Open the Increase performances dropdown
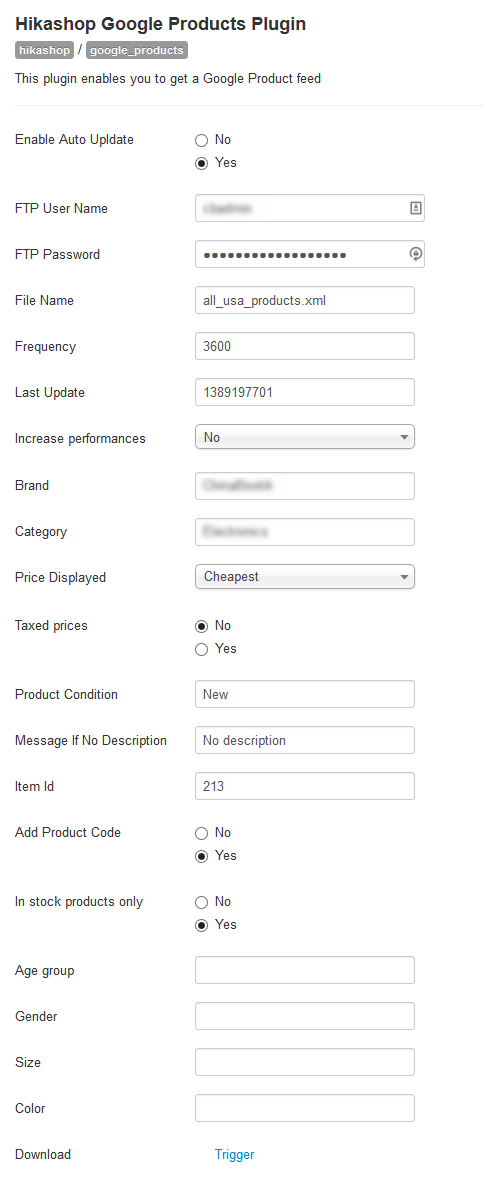 click(x=305, y=438)
